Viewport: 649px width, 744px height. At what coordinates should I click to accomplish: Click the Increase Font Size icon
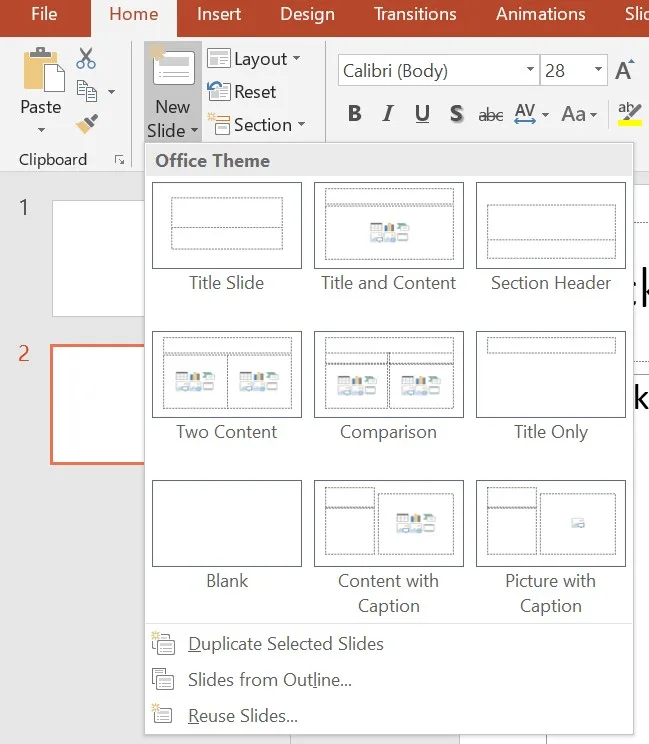(624, 70)
